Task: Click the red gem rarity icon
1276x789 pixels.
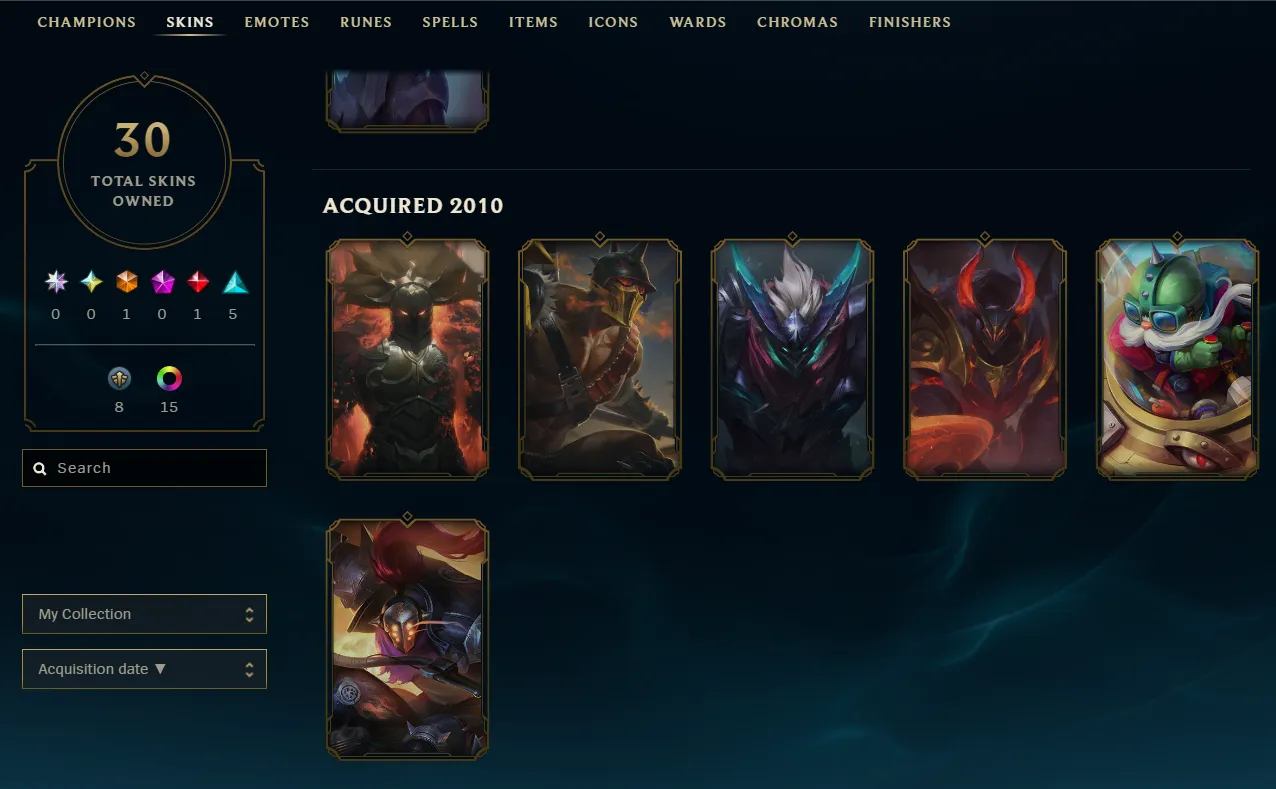Action: click(198, 282)
